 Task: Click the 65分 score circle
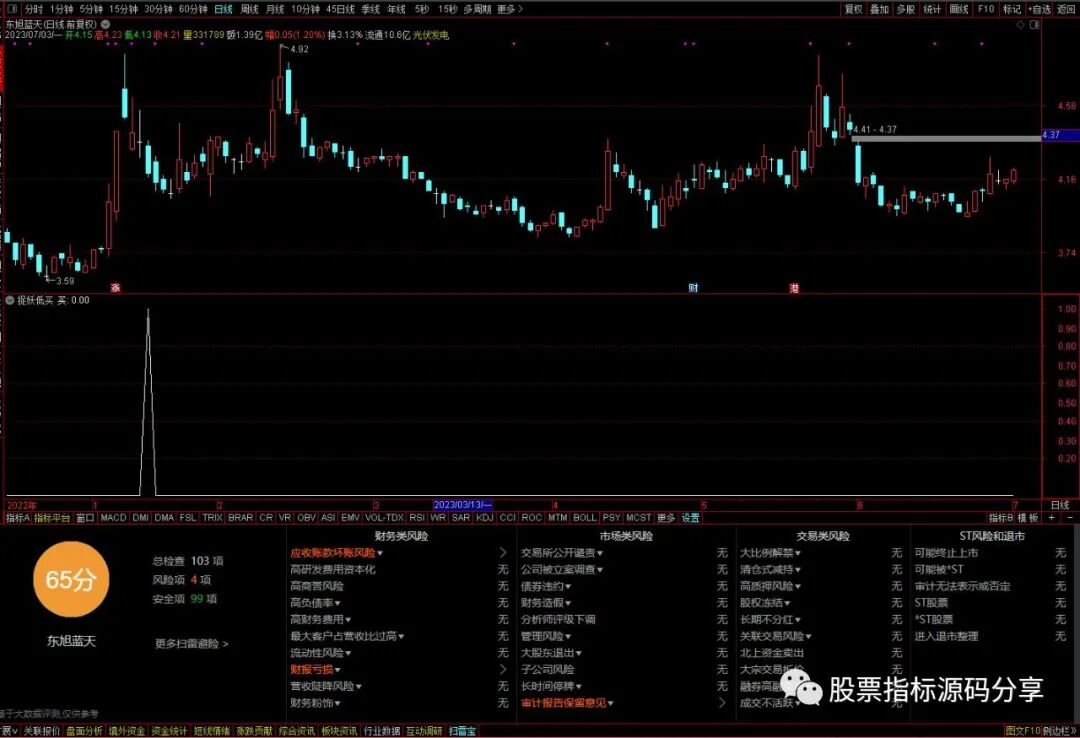click(x=71, y=580)
